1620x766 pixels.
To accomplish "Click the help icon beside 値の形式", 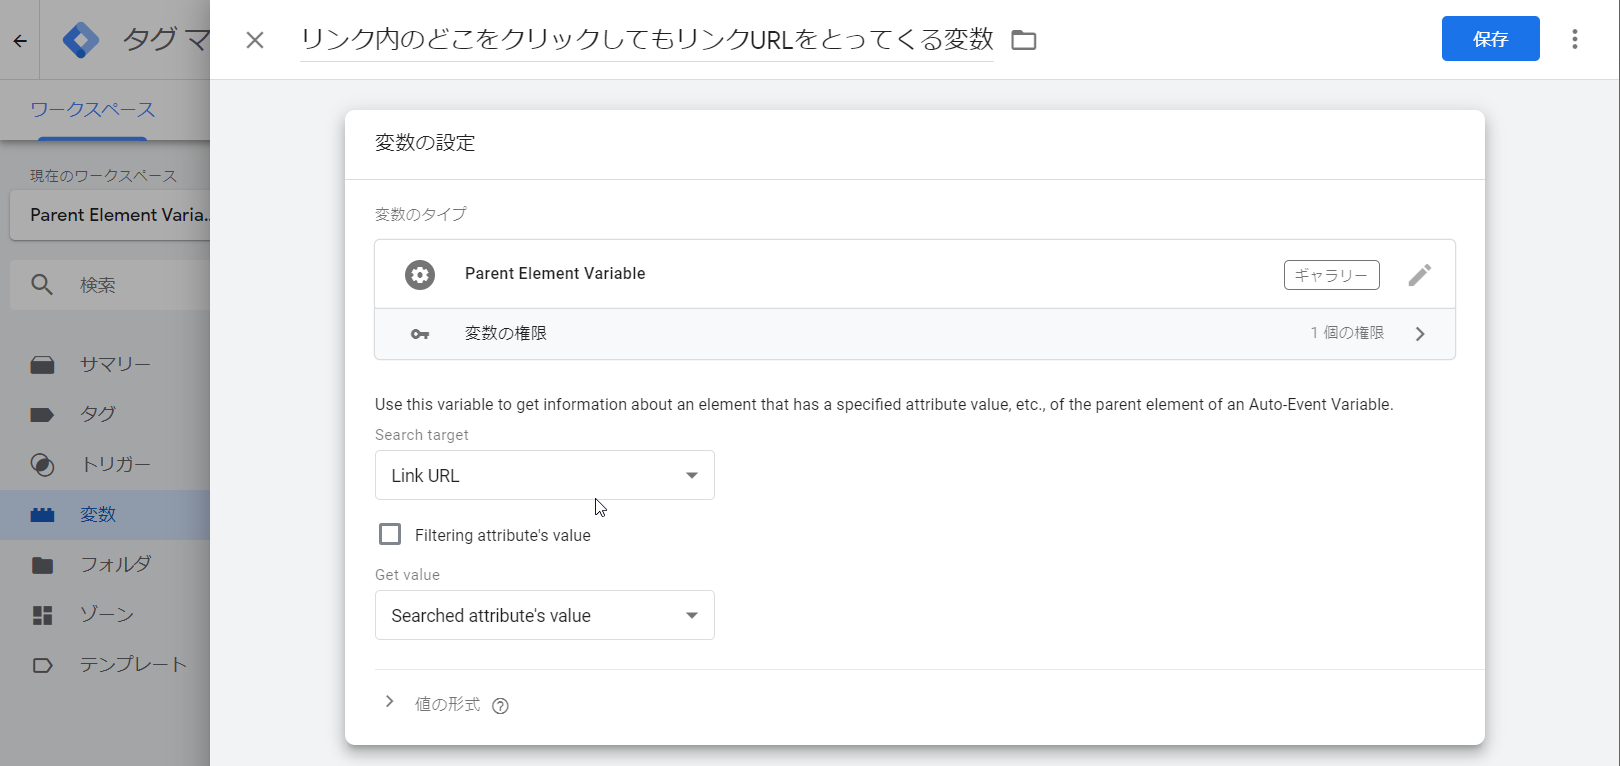I will (501, 706).
